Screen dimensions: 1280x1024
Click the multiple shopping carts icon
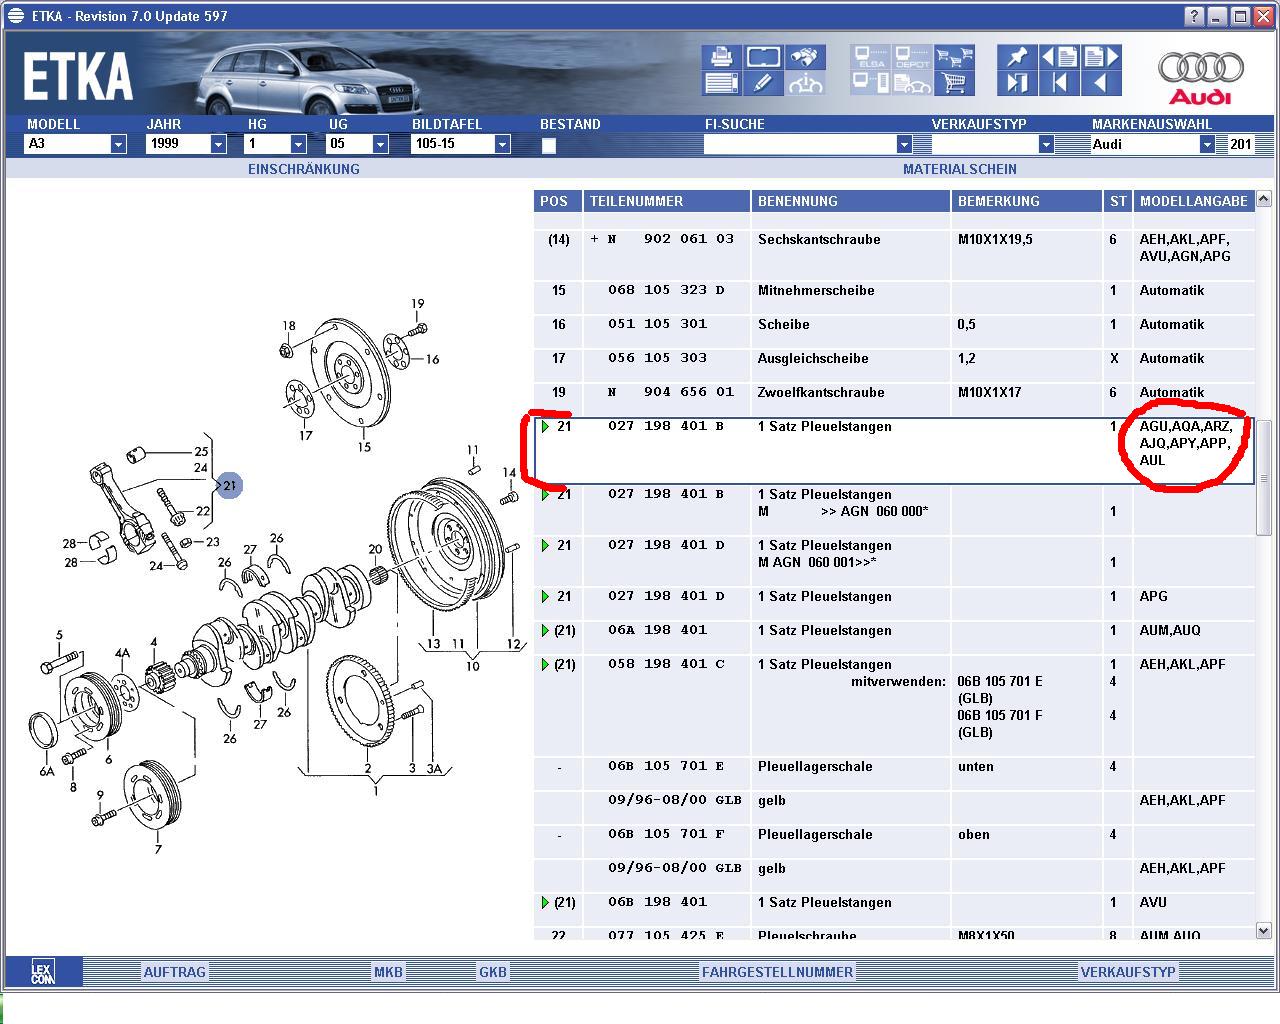click(x=955, y=57)
